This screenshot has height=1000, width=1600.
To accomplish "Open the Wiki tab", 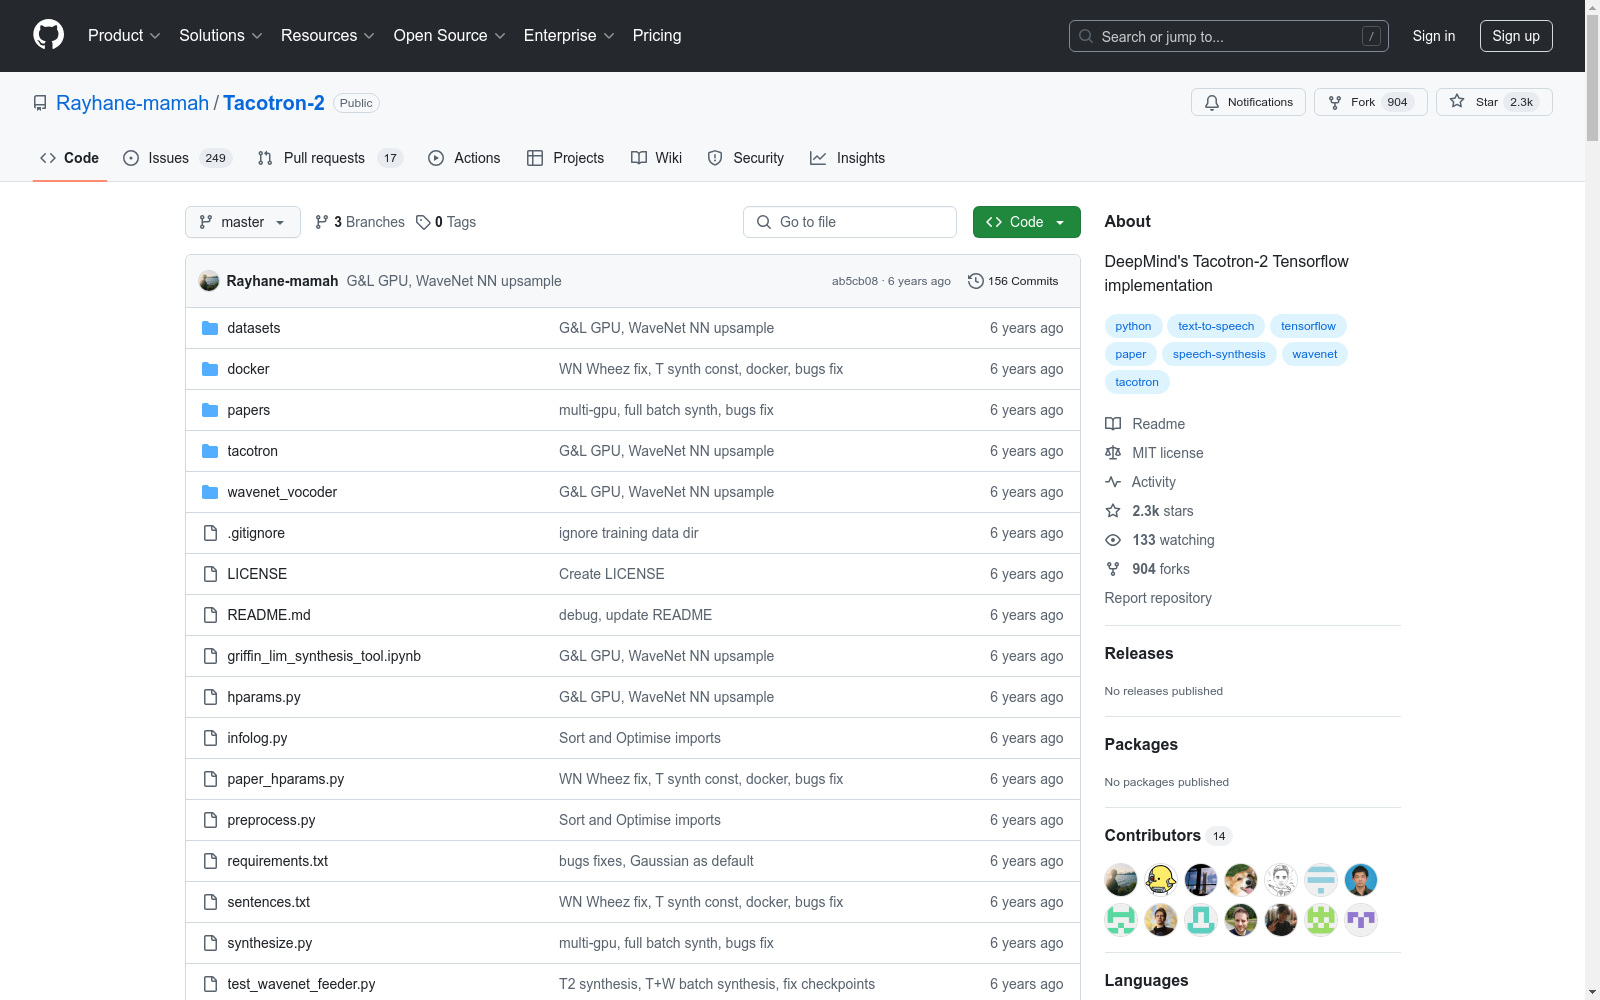I will point(657,158).
